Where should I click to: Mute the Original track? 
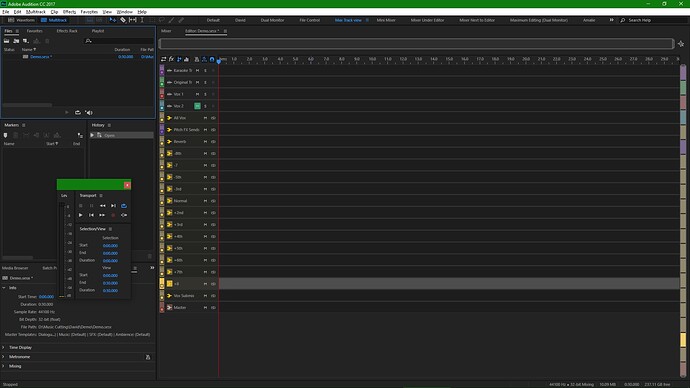(x=197, y=82)
